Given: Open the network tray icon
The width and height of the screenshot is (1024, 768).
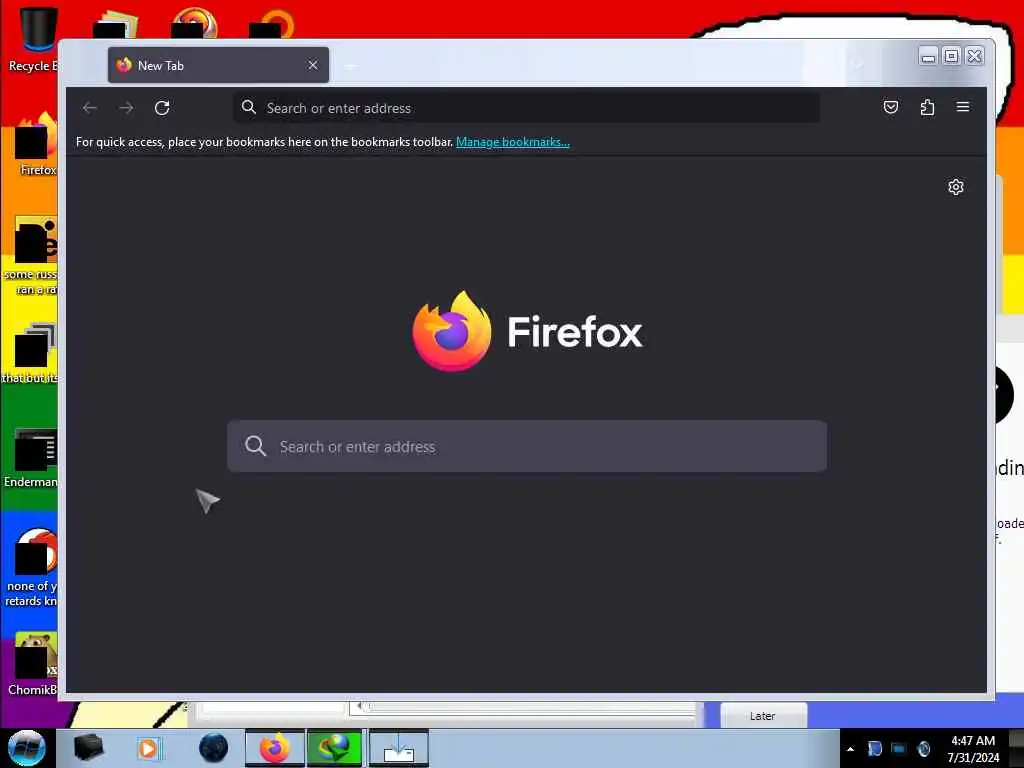Looking at the screenshot, I should tap(899, 748).
